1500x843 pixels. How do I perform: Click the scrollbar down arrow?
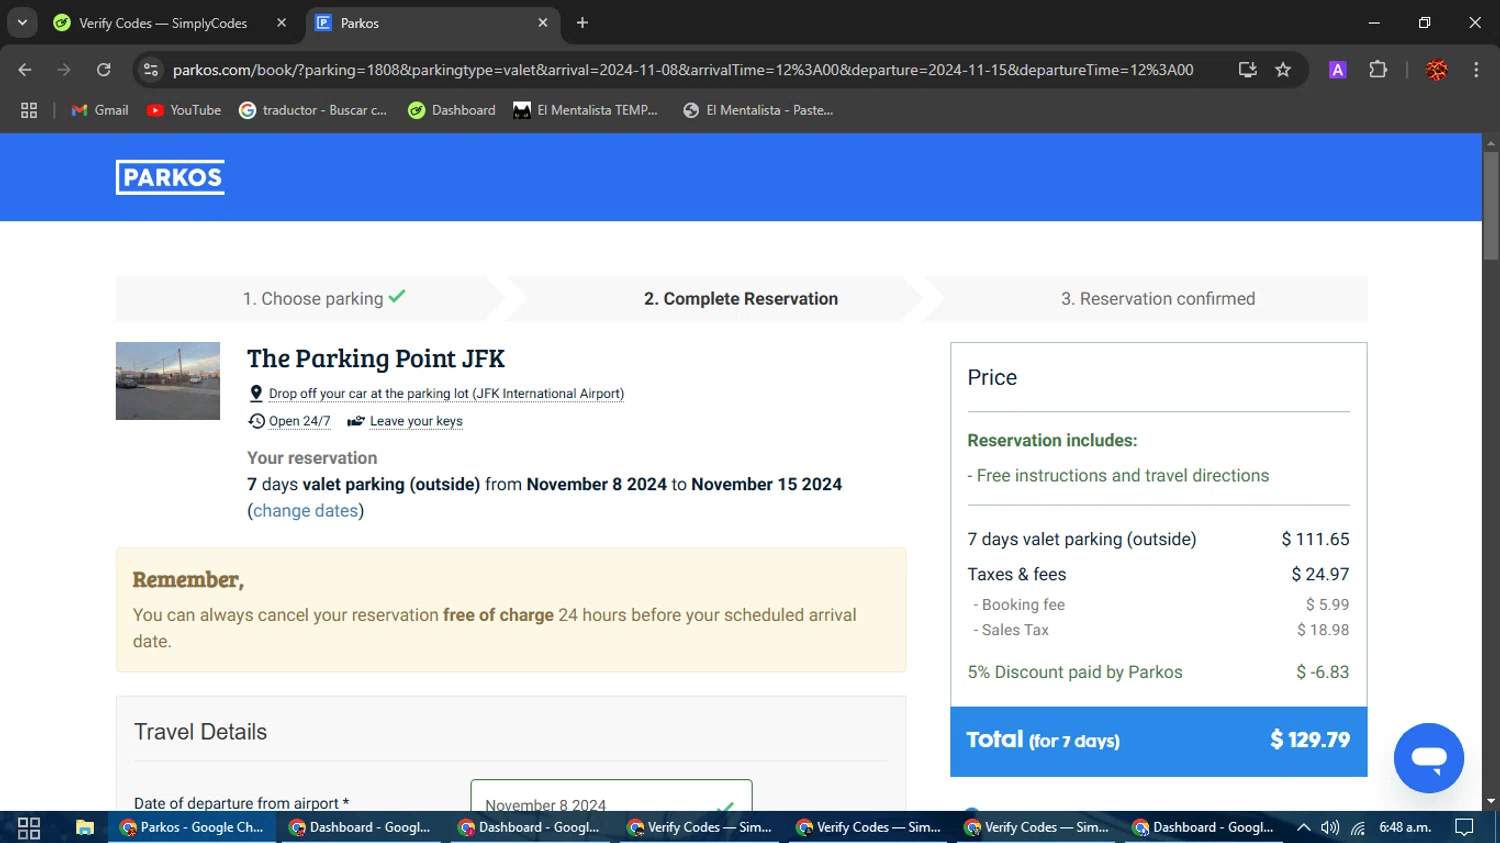point(1491,801)
